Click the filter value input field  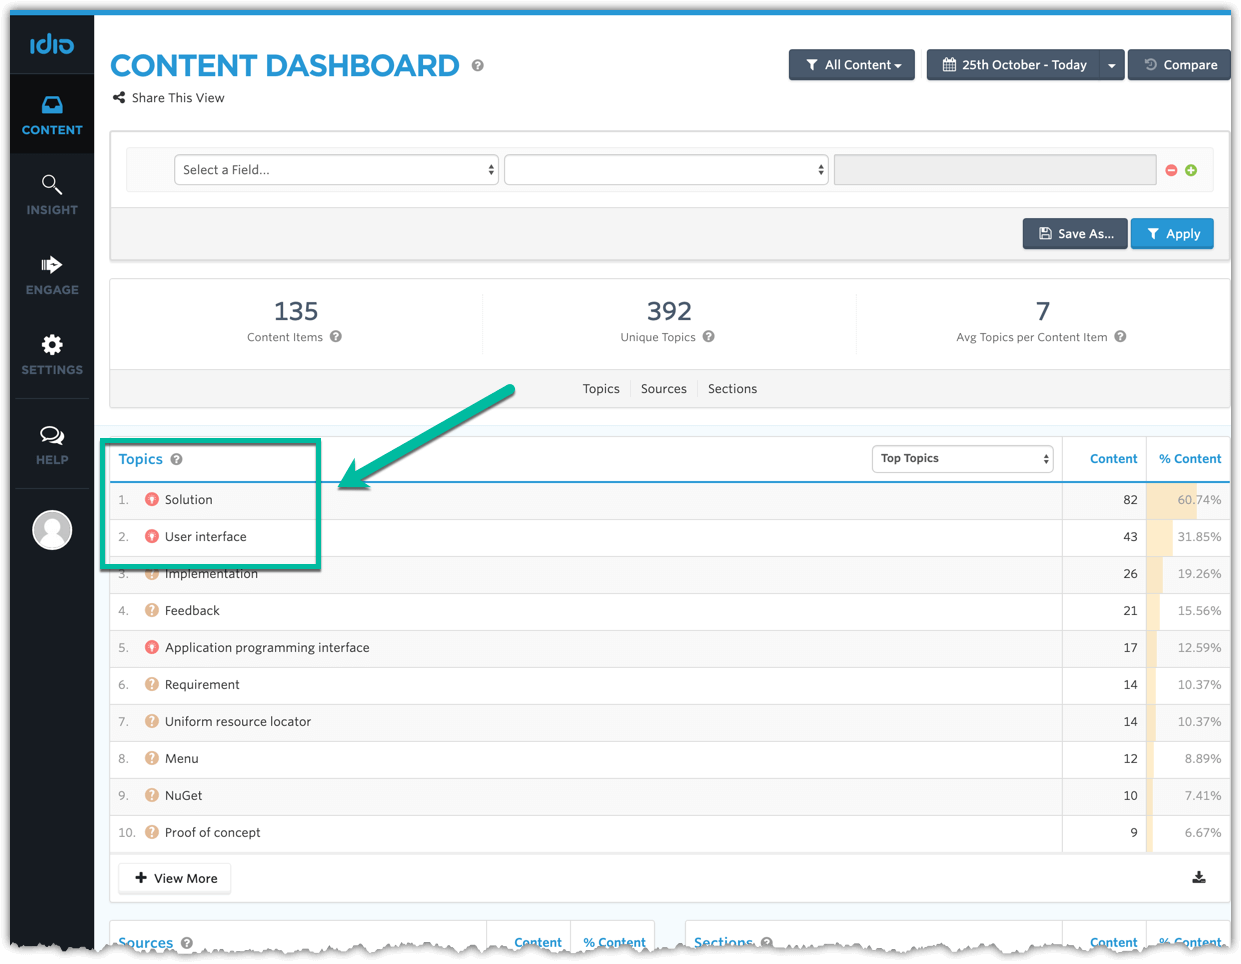[x=994, y=170]
